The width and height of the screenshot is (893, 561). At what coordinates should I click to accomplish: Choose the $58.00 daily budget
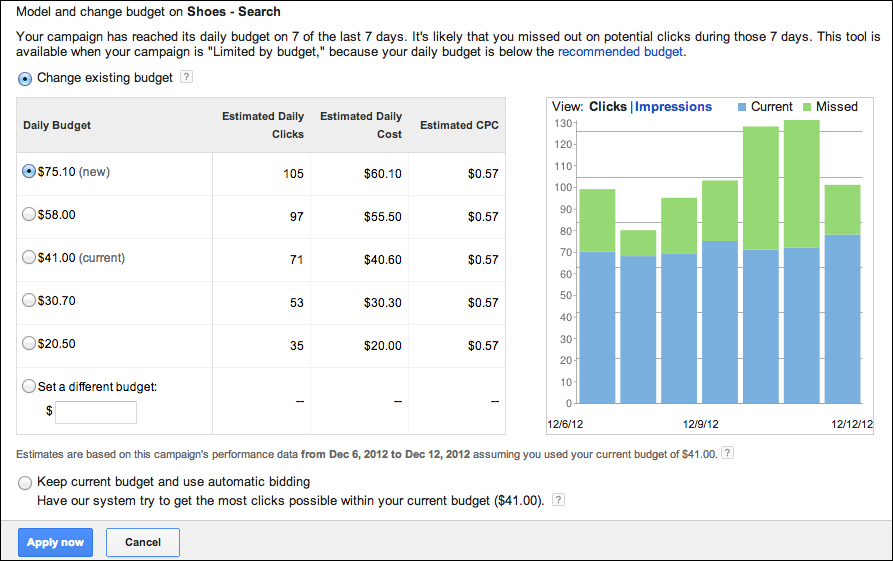(29, 214)
